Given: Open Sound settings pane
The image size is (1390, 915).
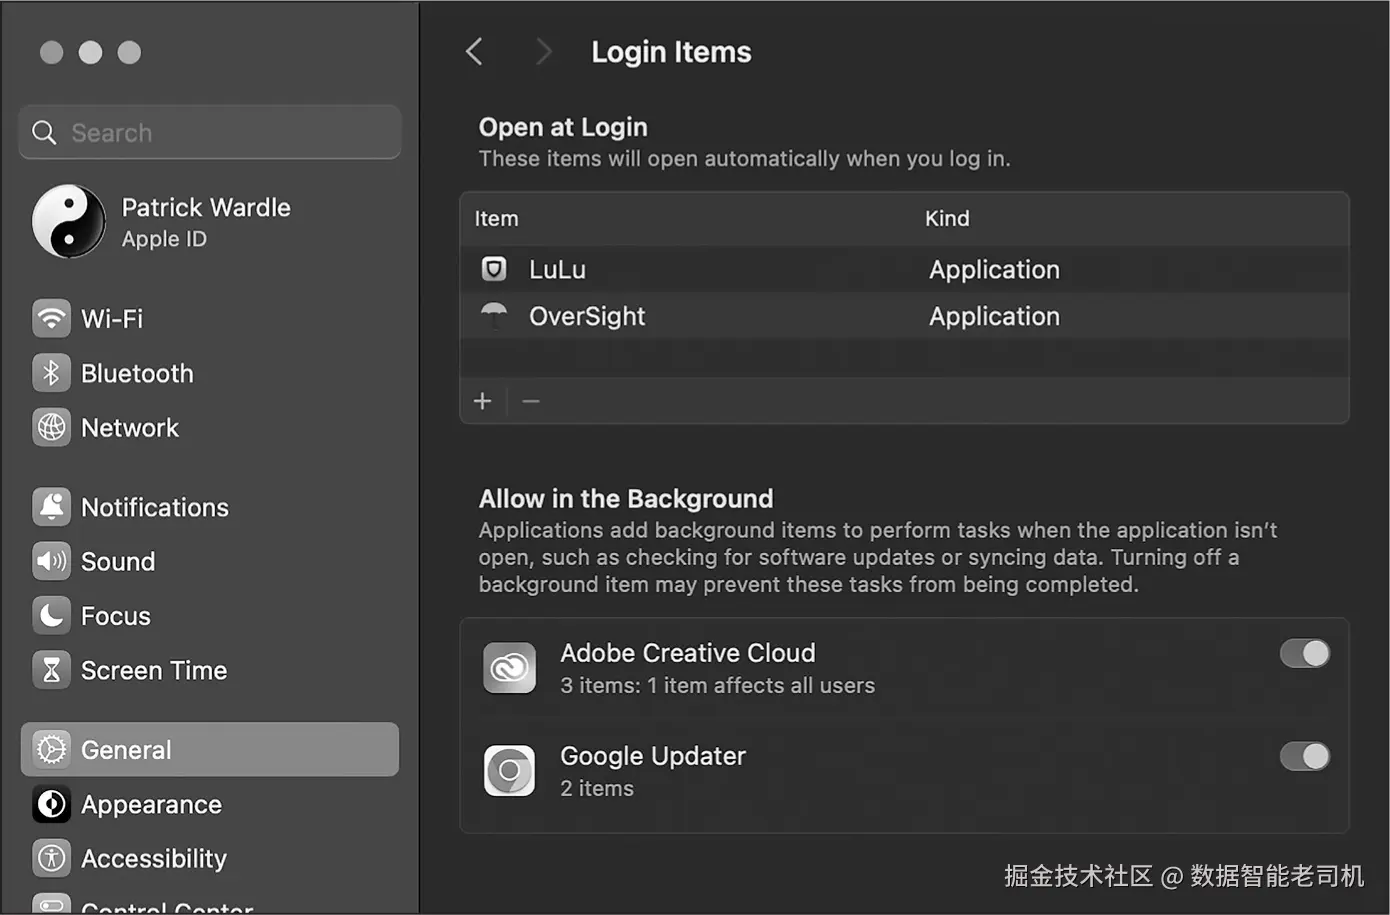Looking at the screenshot, I should tap(210, 561).
